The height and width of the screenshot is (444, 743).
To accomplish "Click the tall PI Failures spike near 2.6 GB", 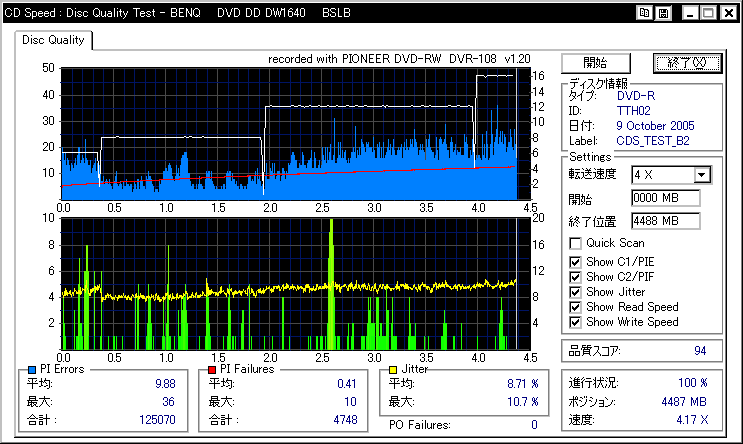I will pos(331,284).
